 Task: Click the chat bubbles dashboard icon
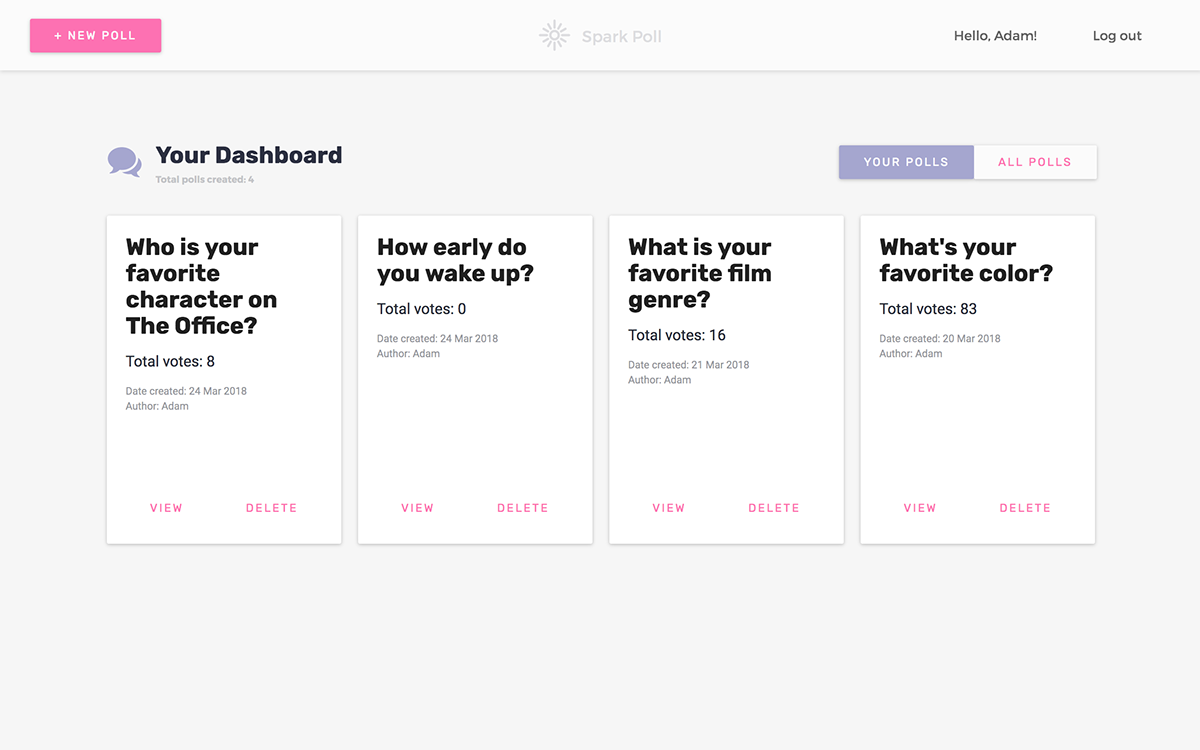point(125,162)
